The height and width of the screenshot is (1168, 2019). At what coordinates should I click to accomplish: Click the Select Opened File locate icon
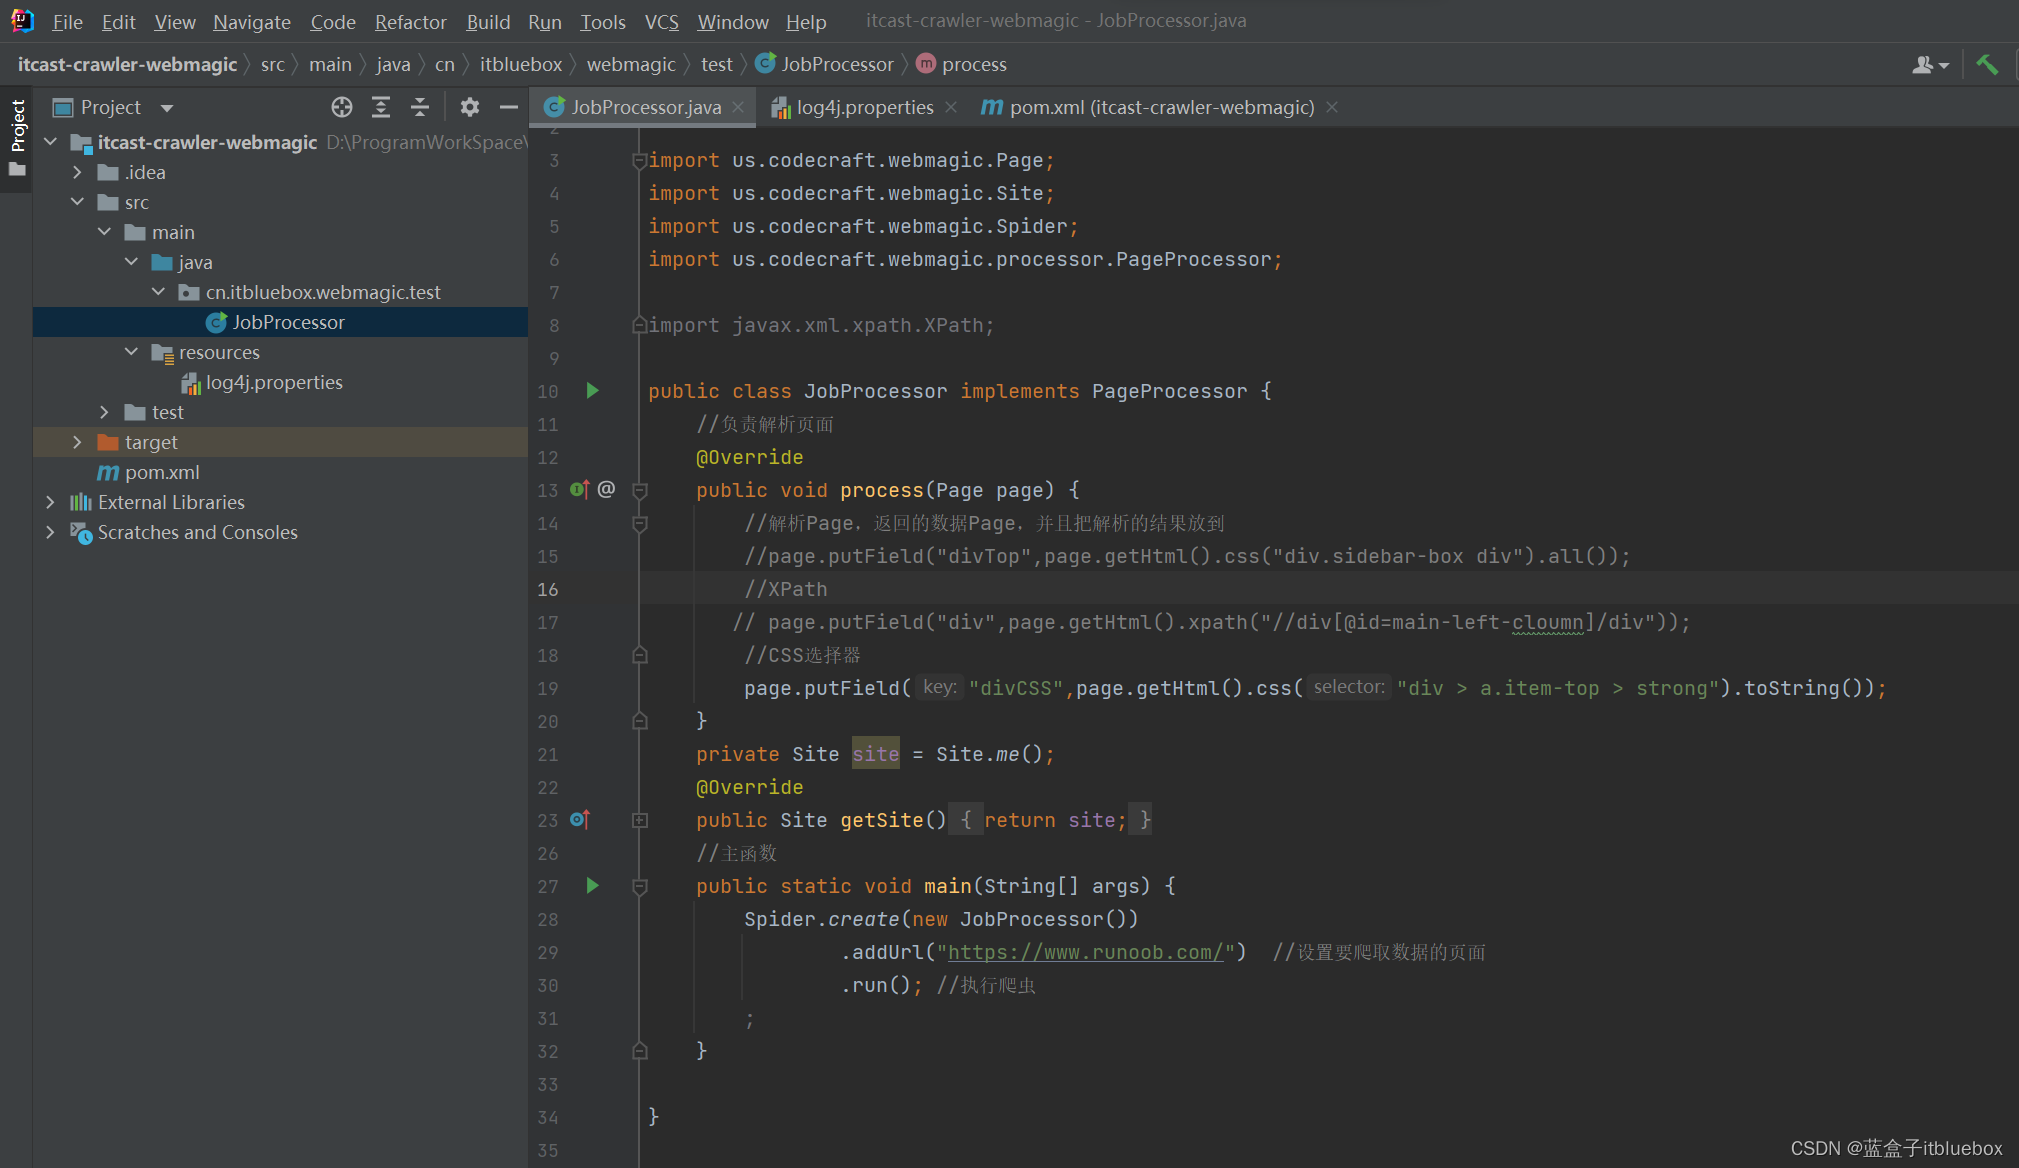click(x=342, y=107)
